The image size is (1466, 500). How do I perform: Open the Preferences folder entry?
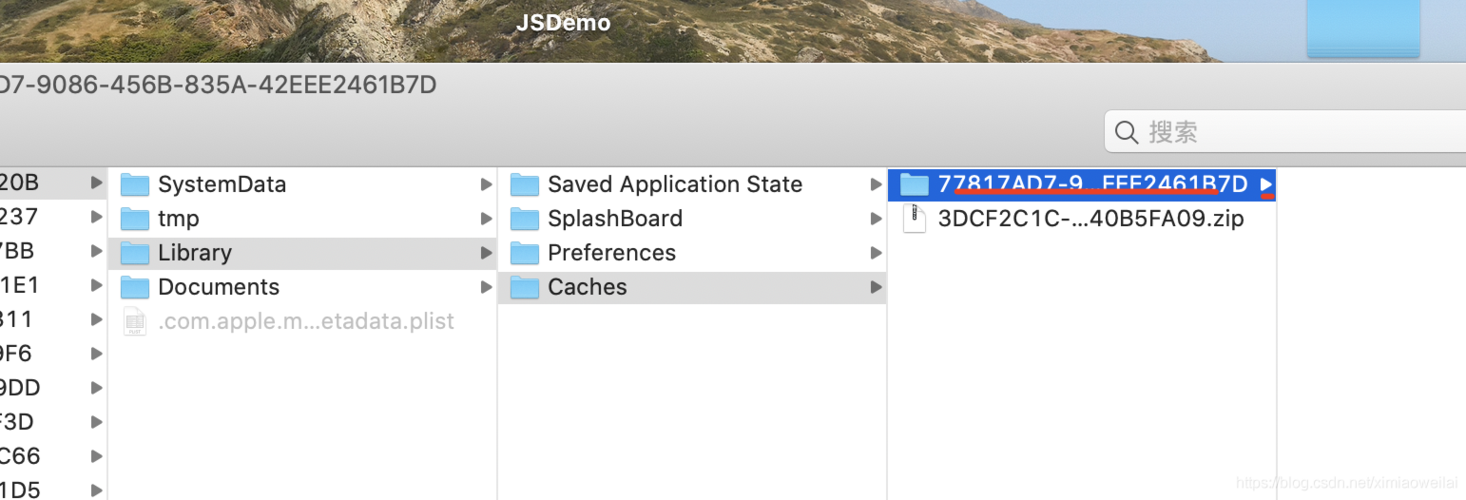(x=692, y=253)
